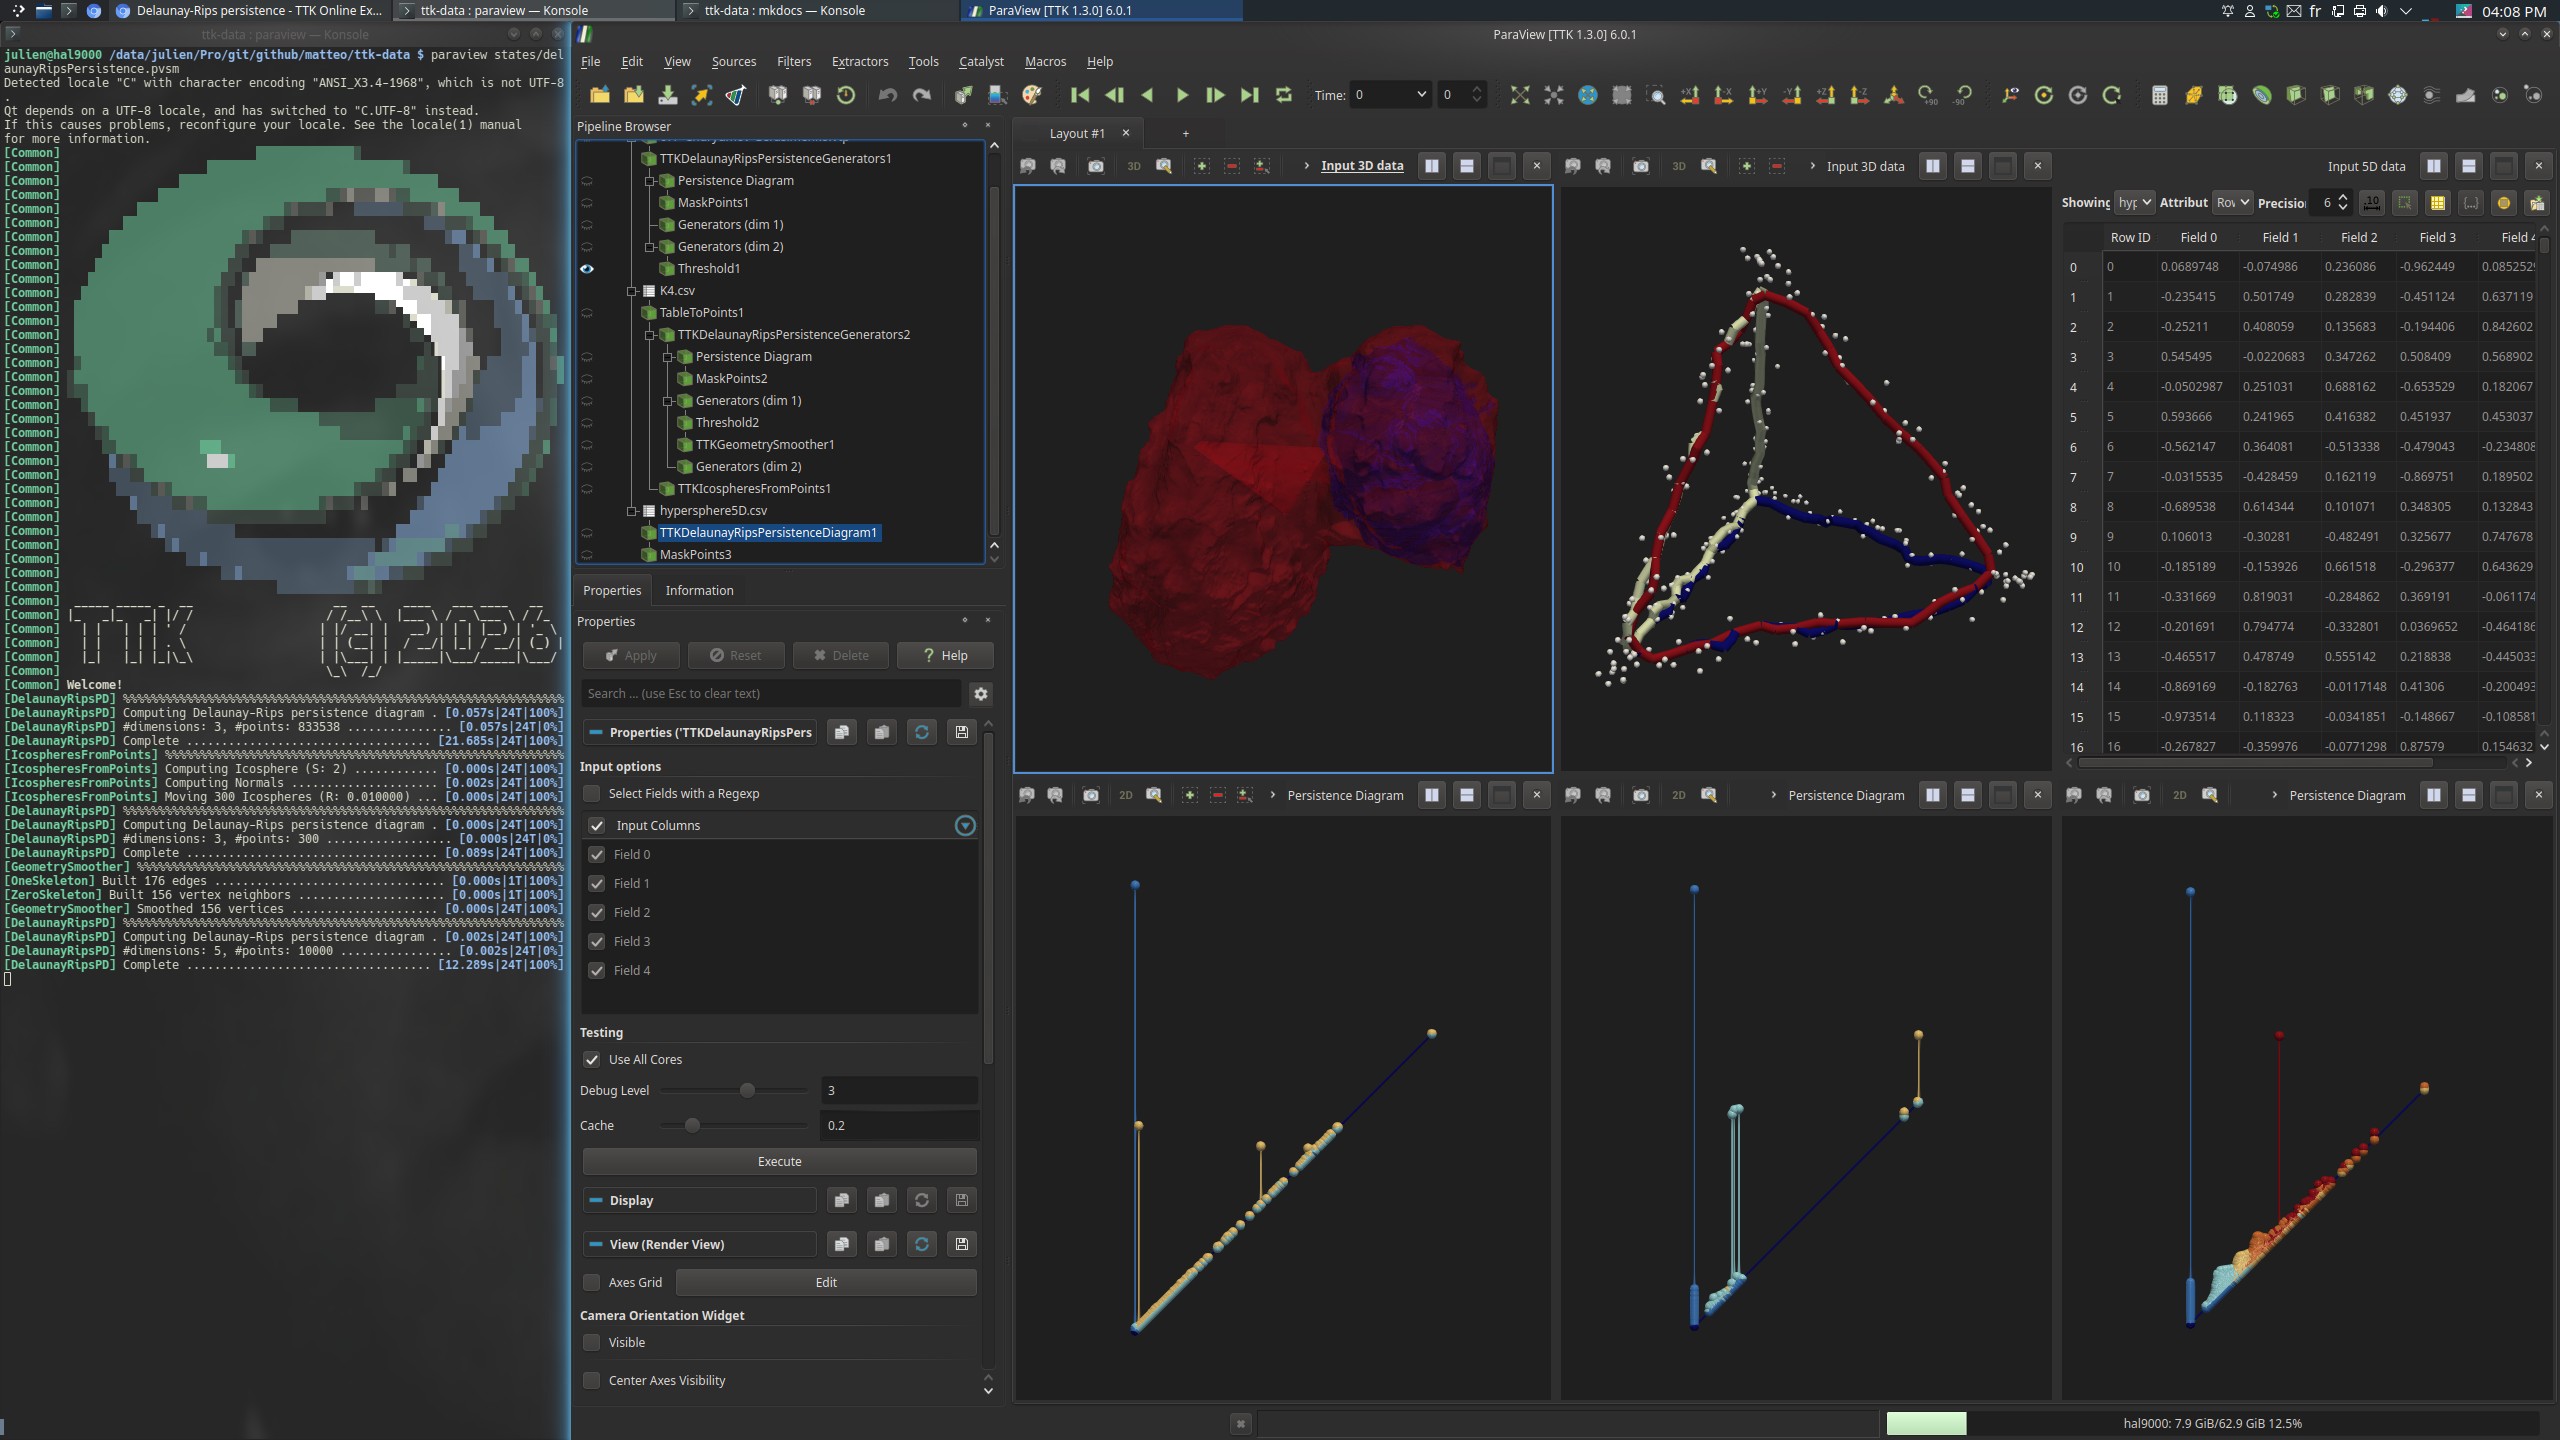This screenshot has height=1440, width=2560.
Task: Play the animation with the Play icon
Action: pos(1181,95)
